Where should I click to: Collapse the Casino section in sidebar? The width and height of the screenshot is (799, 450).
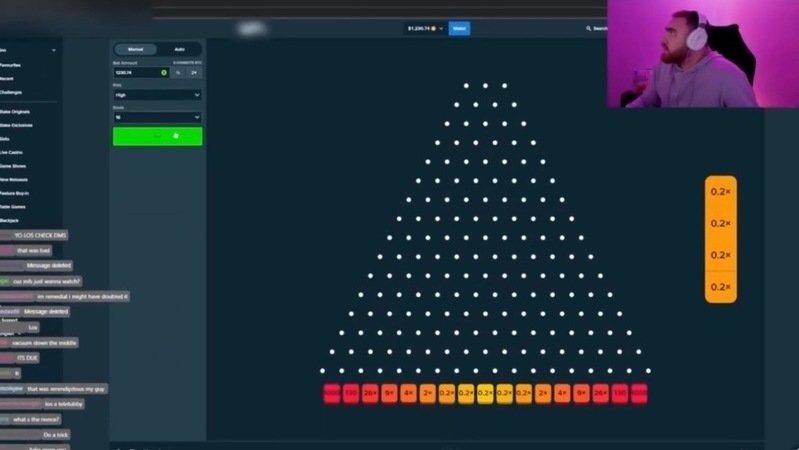click(x=53, y=50)
